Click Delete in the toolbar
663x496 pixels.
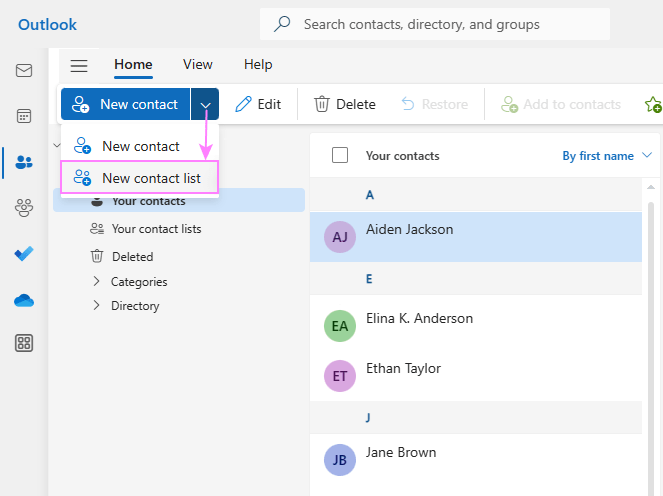pos(345,104)
